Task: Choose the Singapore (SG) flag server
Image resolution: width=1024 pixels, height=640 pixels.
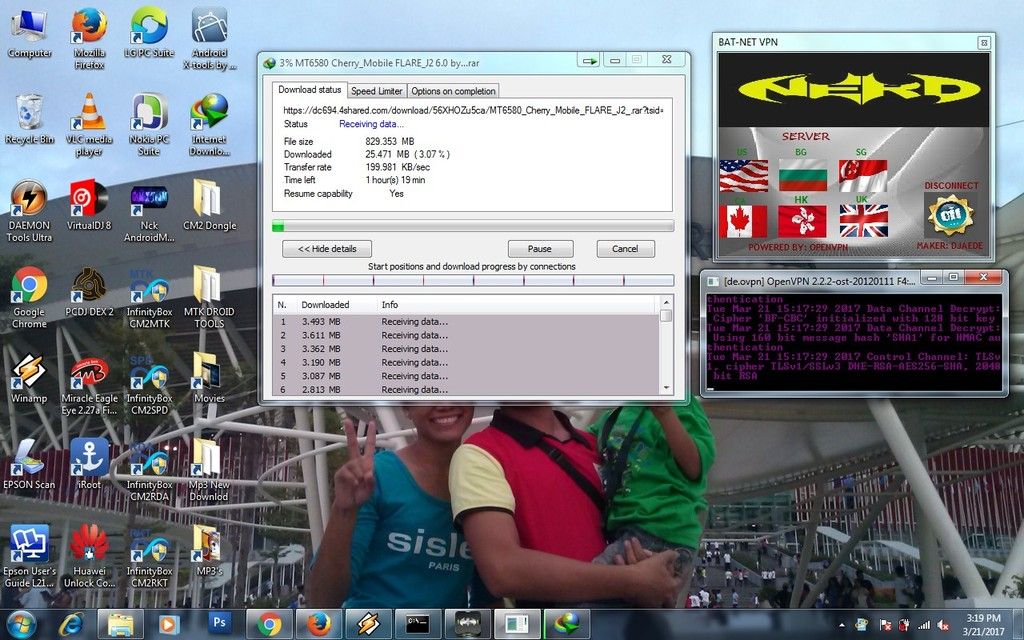Action: click(863, 175)
